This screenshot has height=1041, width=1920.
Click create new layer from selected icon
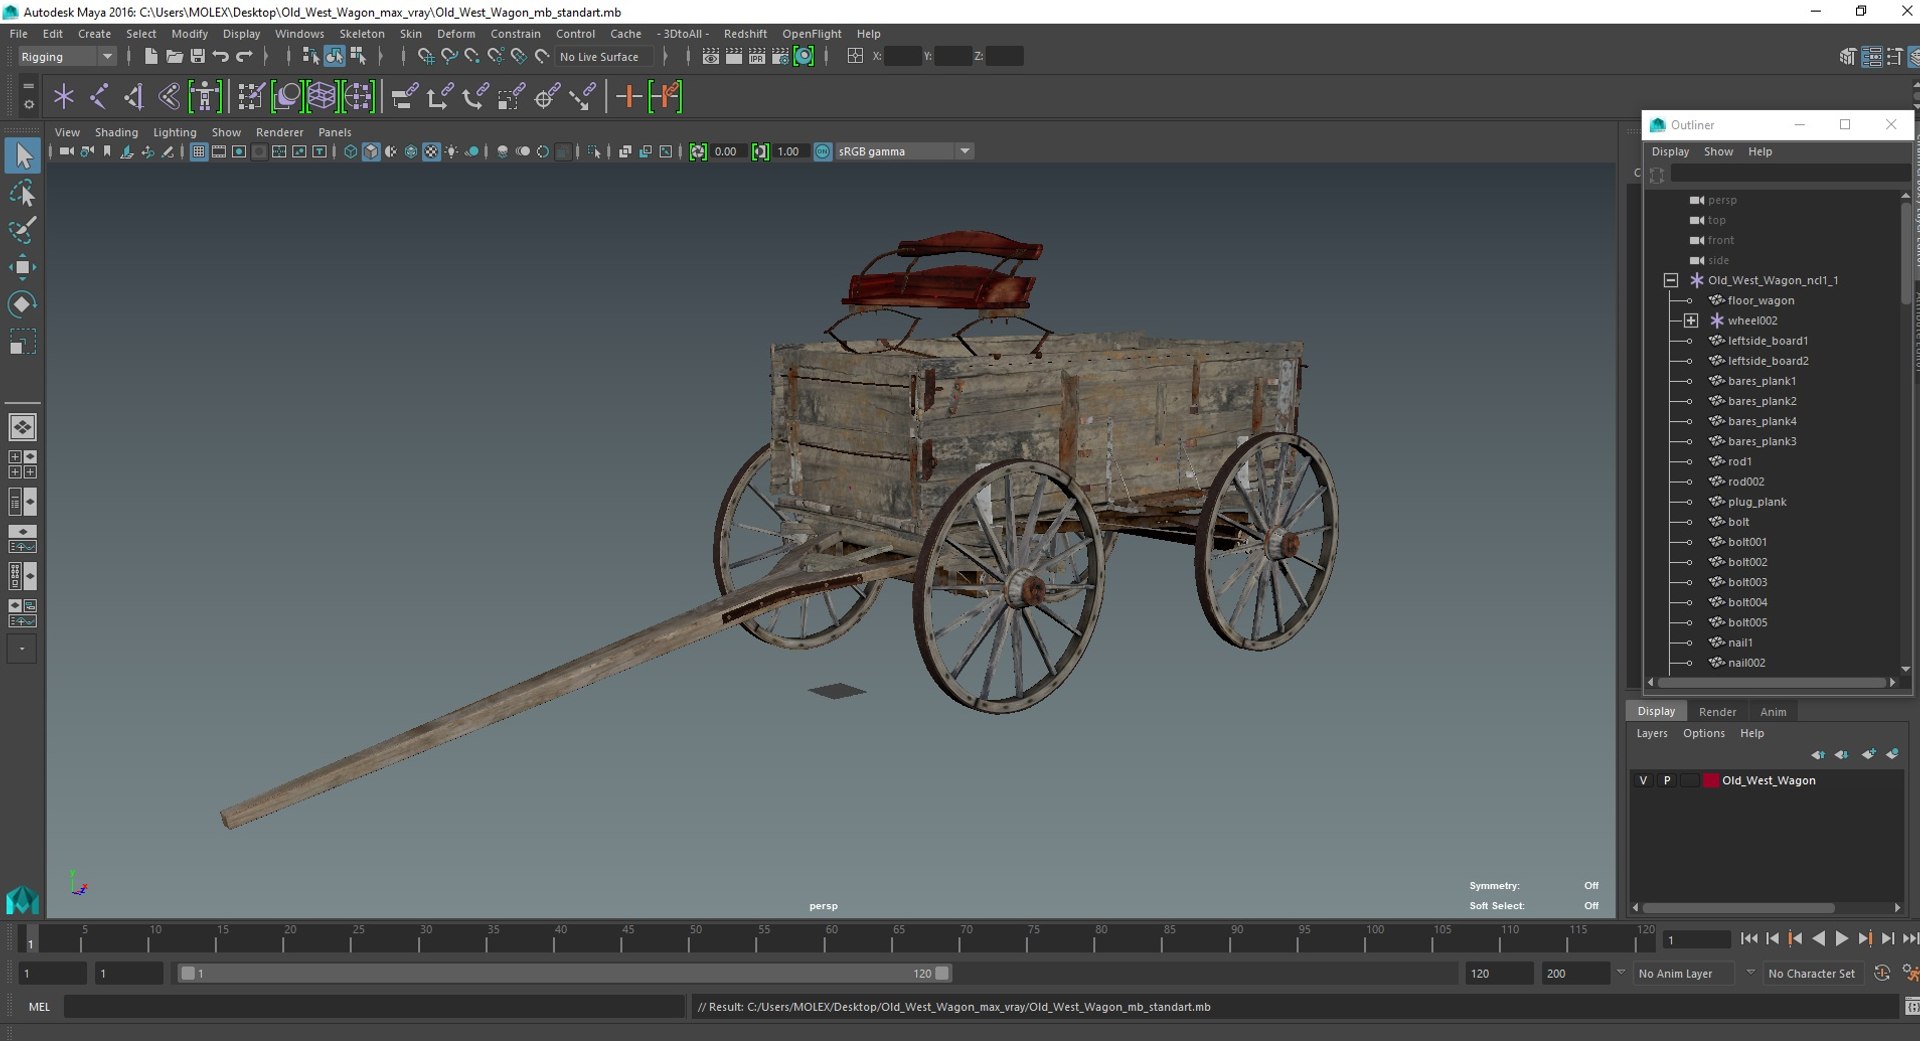(1892, 755)
